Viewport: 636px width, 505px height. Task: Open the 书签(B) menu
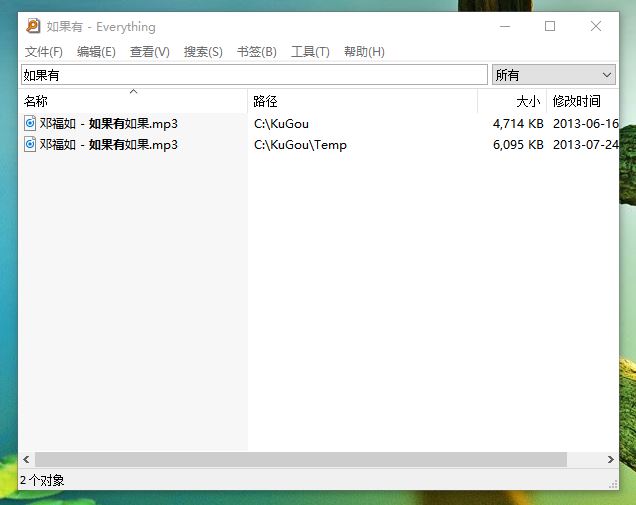point(256,52)
